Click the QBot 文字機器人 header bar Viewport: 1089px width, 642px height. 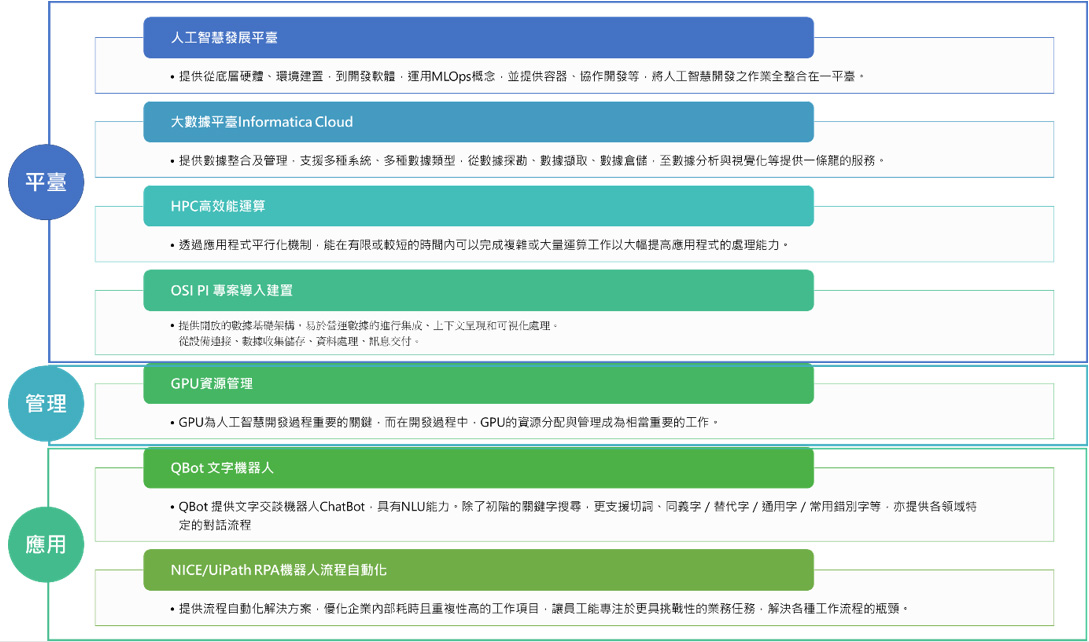pyautogui.click(x=479, y=468)
